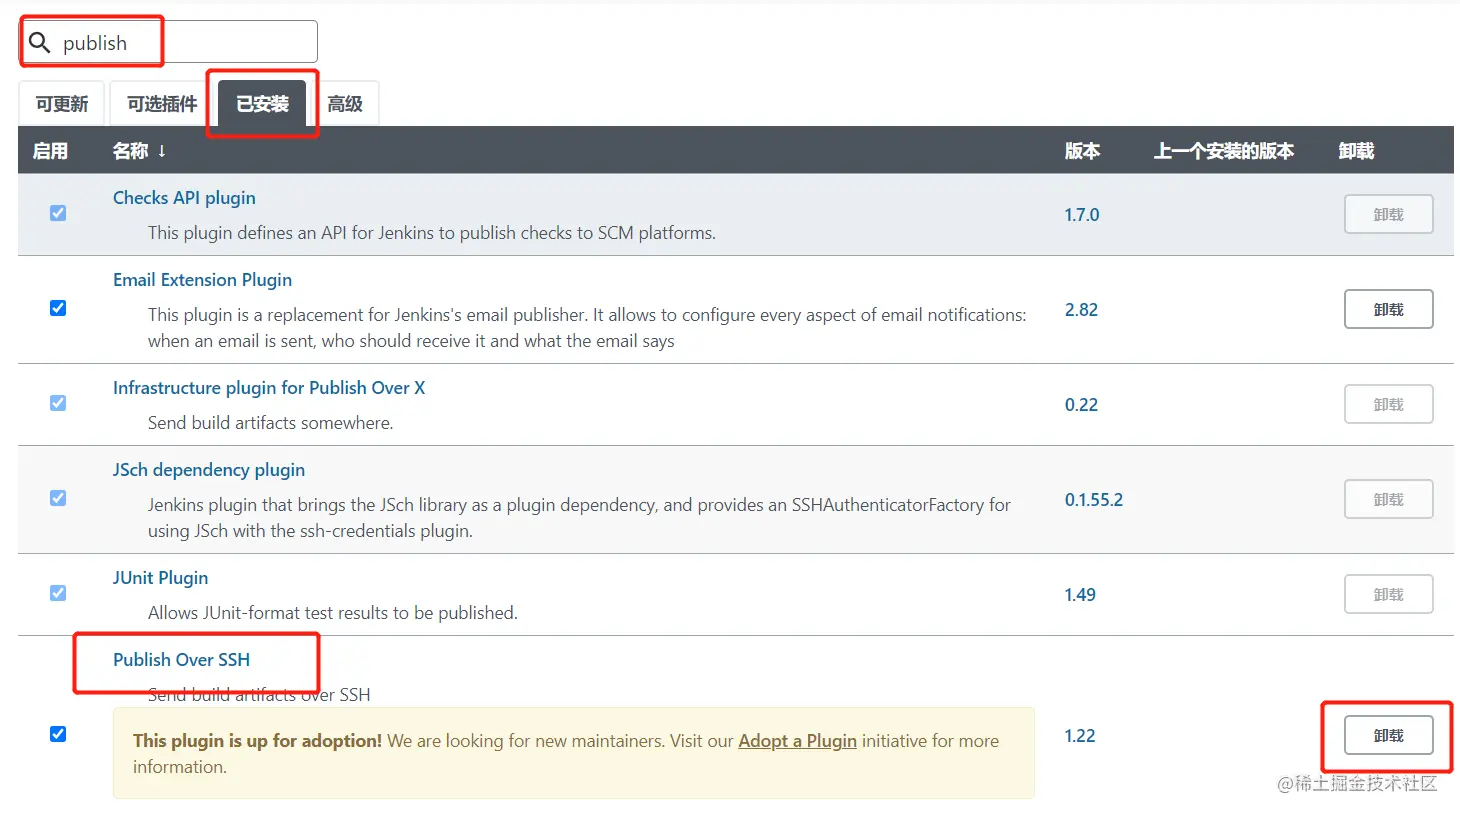Uninstall Publish Over SSH plugin
Viewport: 1460px width, 816px height.
tap(1388, 735)
